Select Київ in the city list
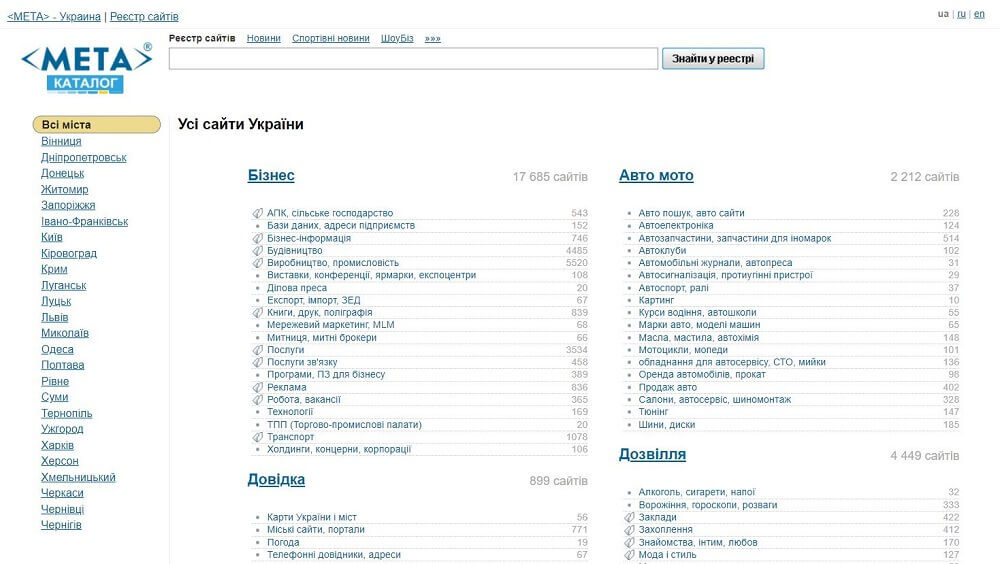Image resolution: width=1000 pixels, height=564 pixels. pyautogui.click(x=52, y=237)
